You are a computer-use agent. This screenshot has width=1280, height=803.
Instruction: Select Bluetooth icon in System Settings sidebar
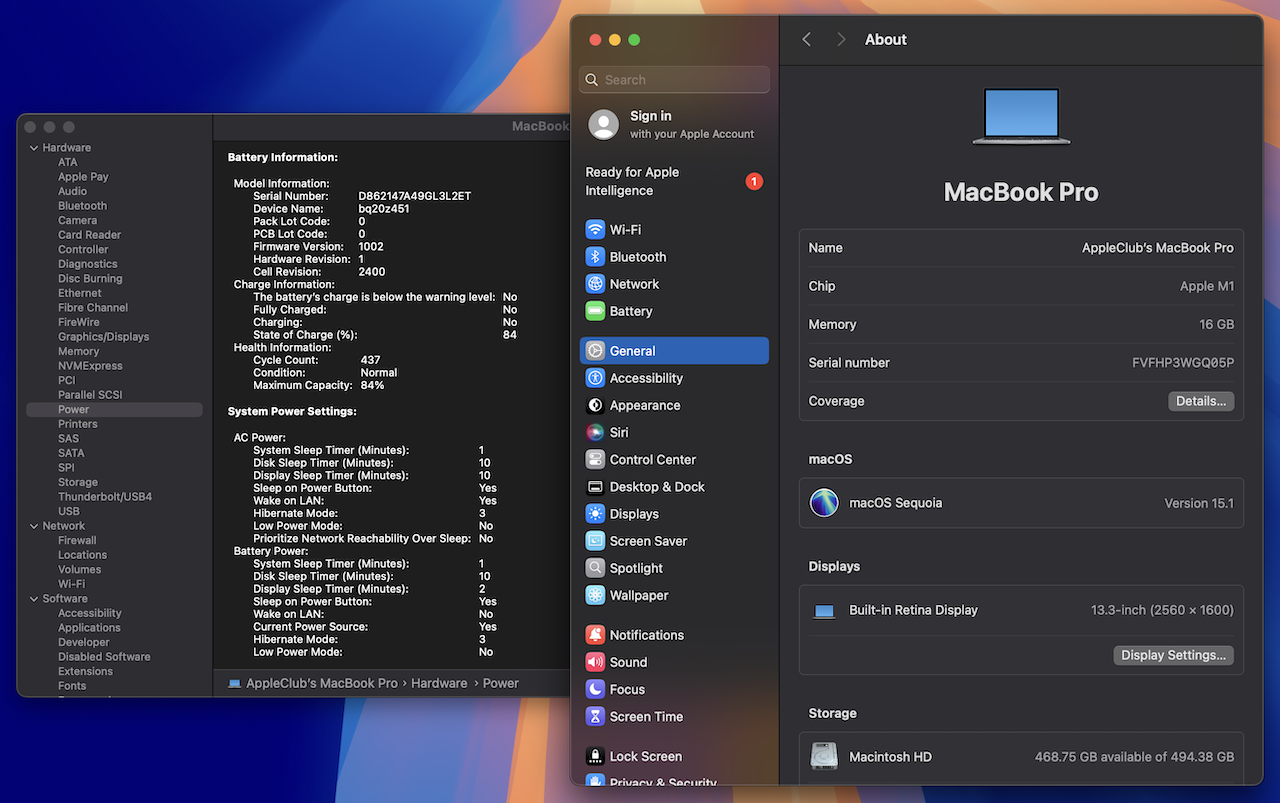[x=595, y=257]
